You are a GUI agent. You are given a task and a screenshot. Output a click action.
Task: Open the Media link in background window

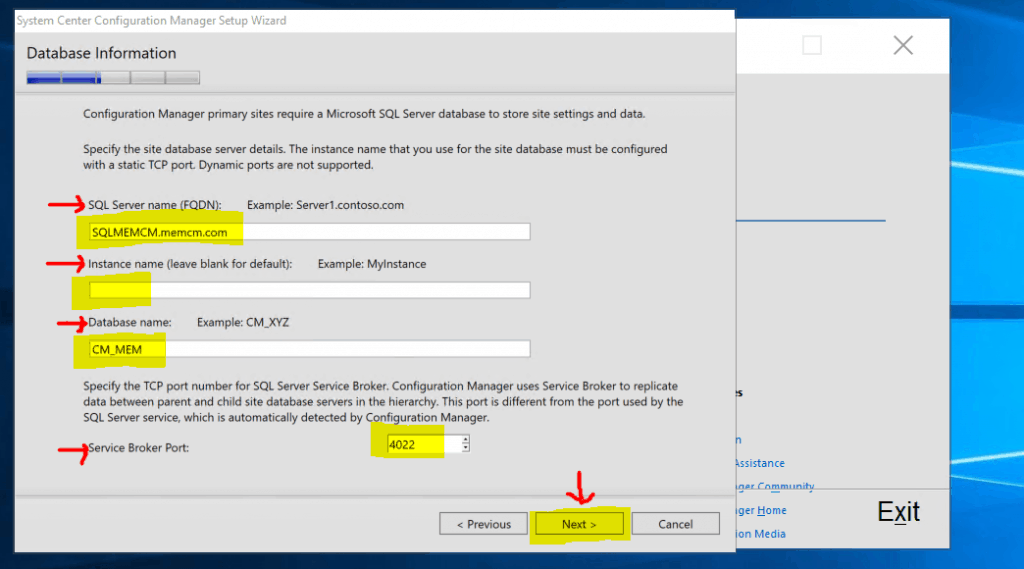pos(761,534)
